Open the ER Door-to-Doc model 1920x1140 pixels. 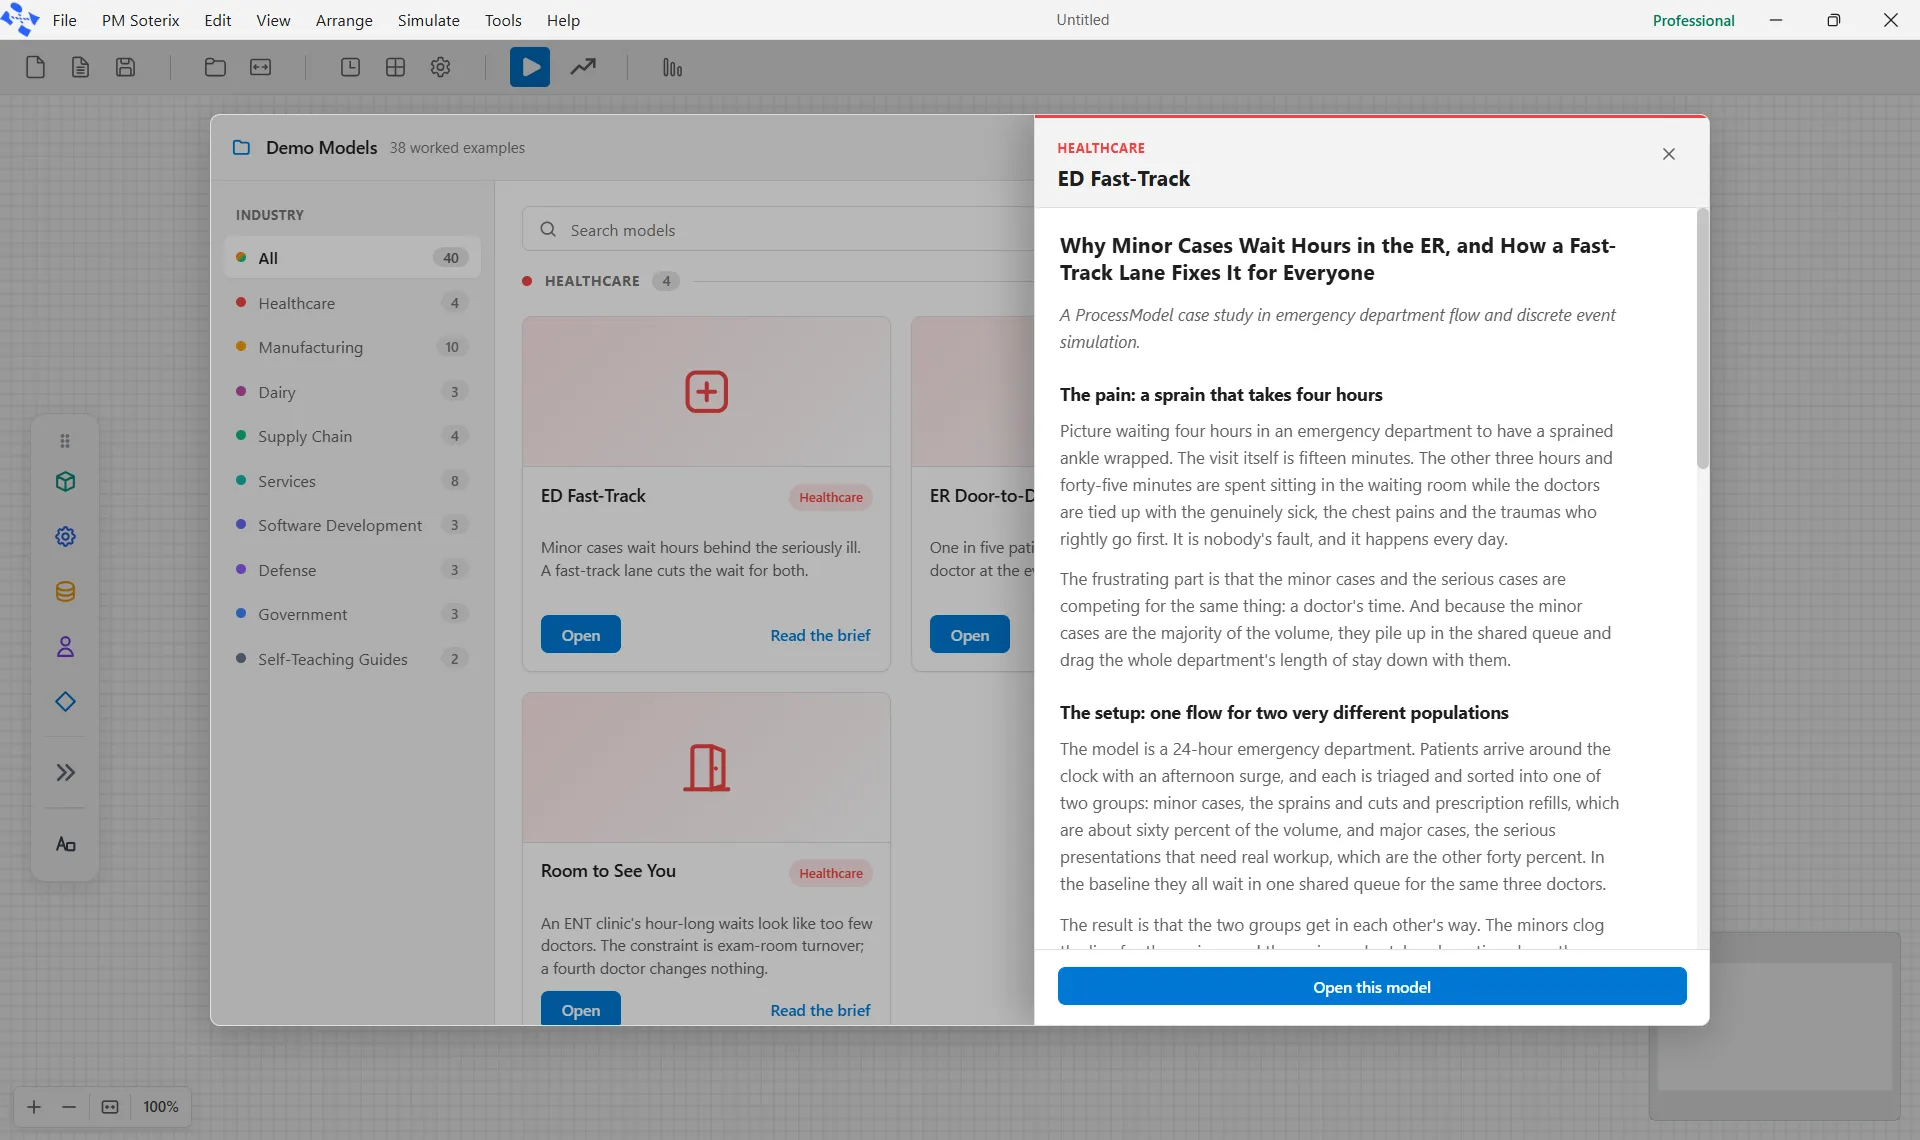[969, 635]
